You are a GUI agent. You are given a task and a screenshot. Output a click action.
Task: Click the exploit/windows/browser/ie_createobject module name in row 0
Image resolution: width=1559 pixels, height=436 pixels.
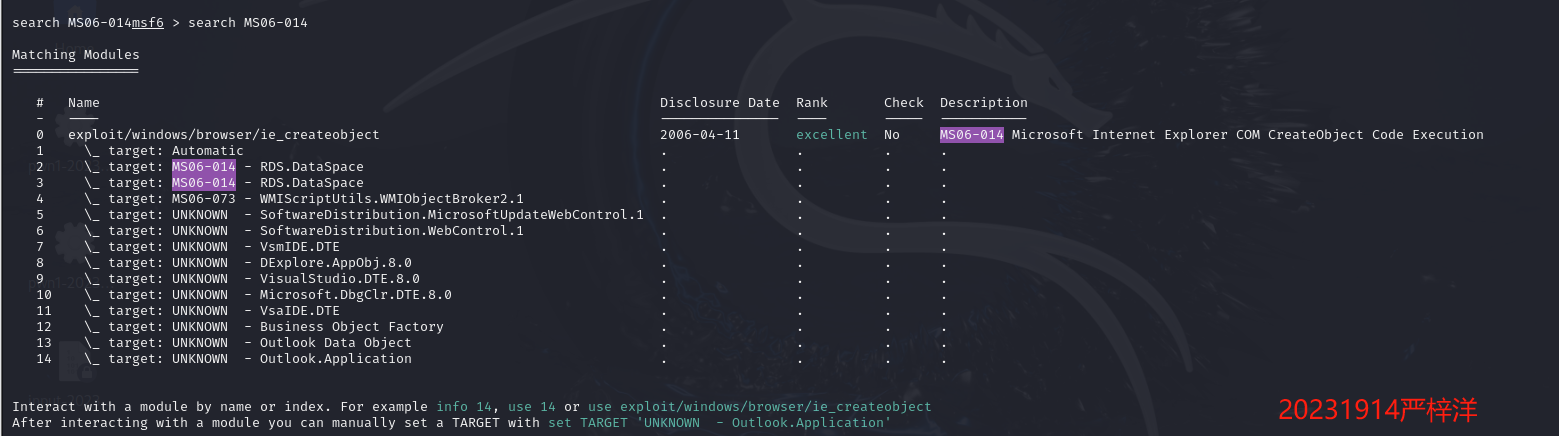pos(223,135)
